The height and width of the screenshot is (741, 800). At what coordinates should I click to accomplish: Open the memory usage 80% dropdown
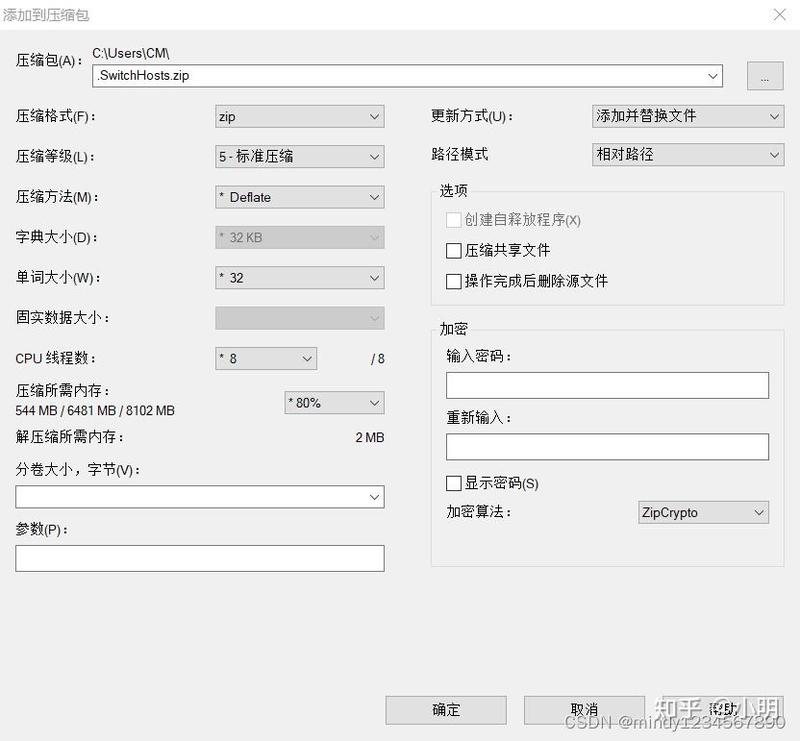(334, 403)
